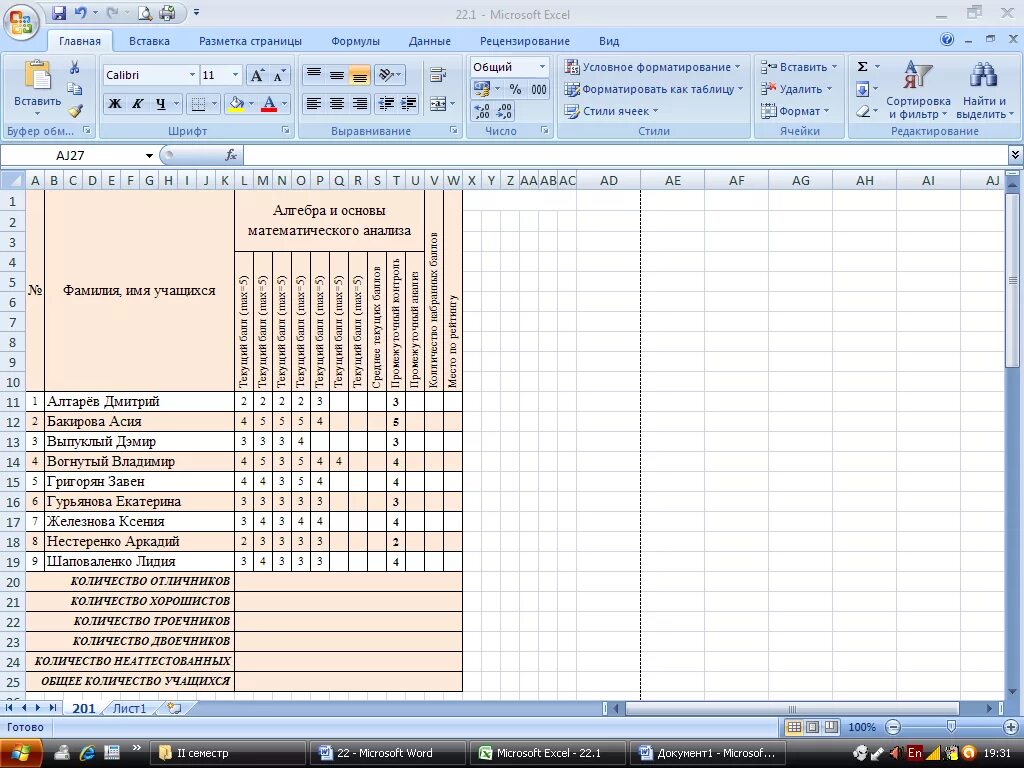Toggle bottom vertical alignment
Screen dimensions: 1024x768
tap(359, 74)
